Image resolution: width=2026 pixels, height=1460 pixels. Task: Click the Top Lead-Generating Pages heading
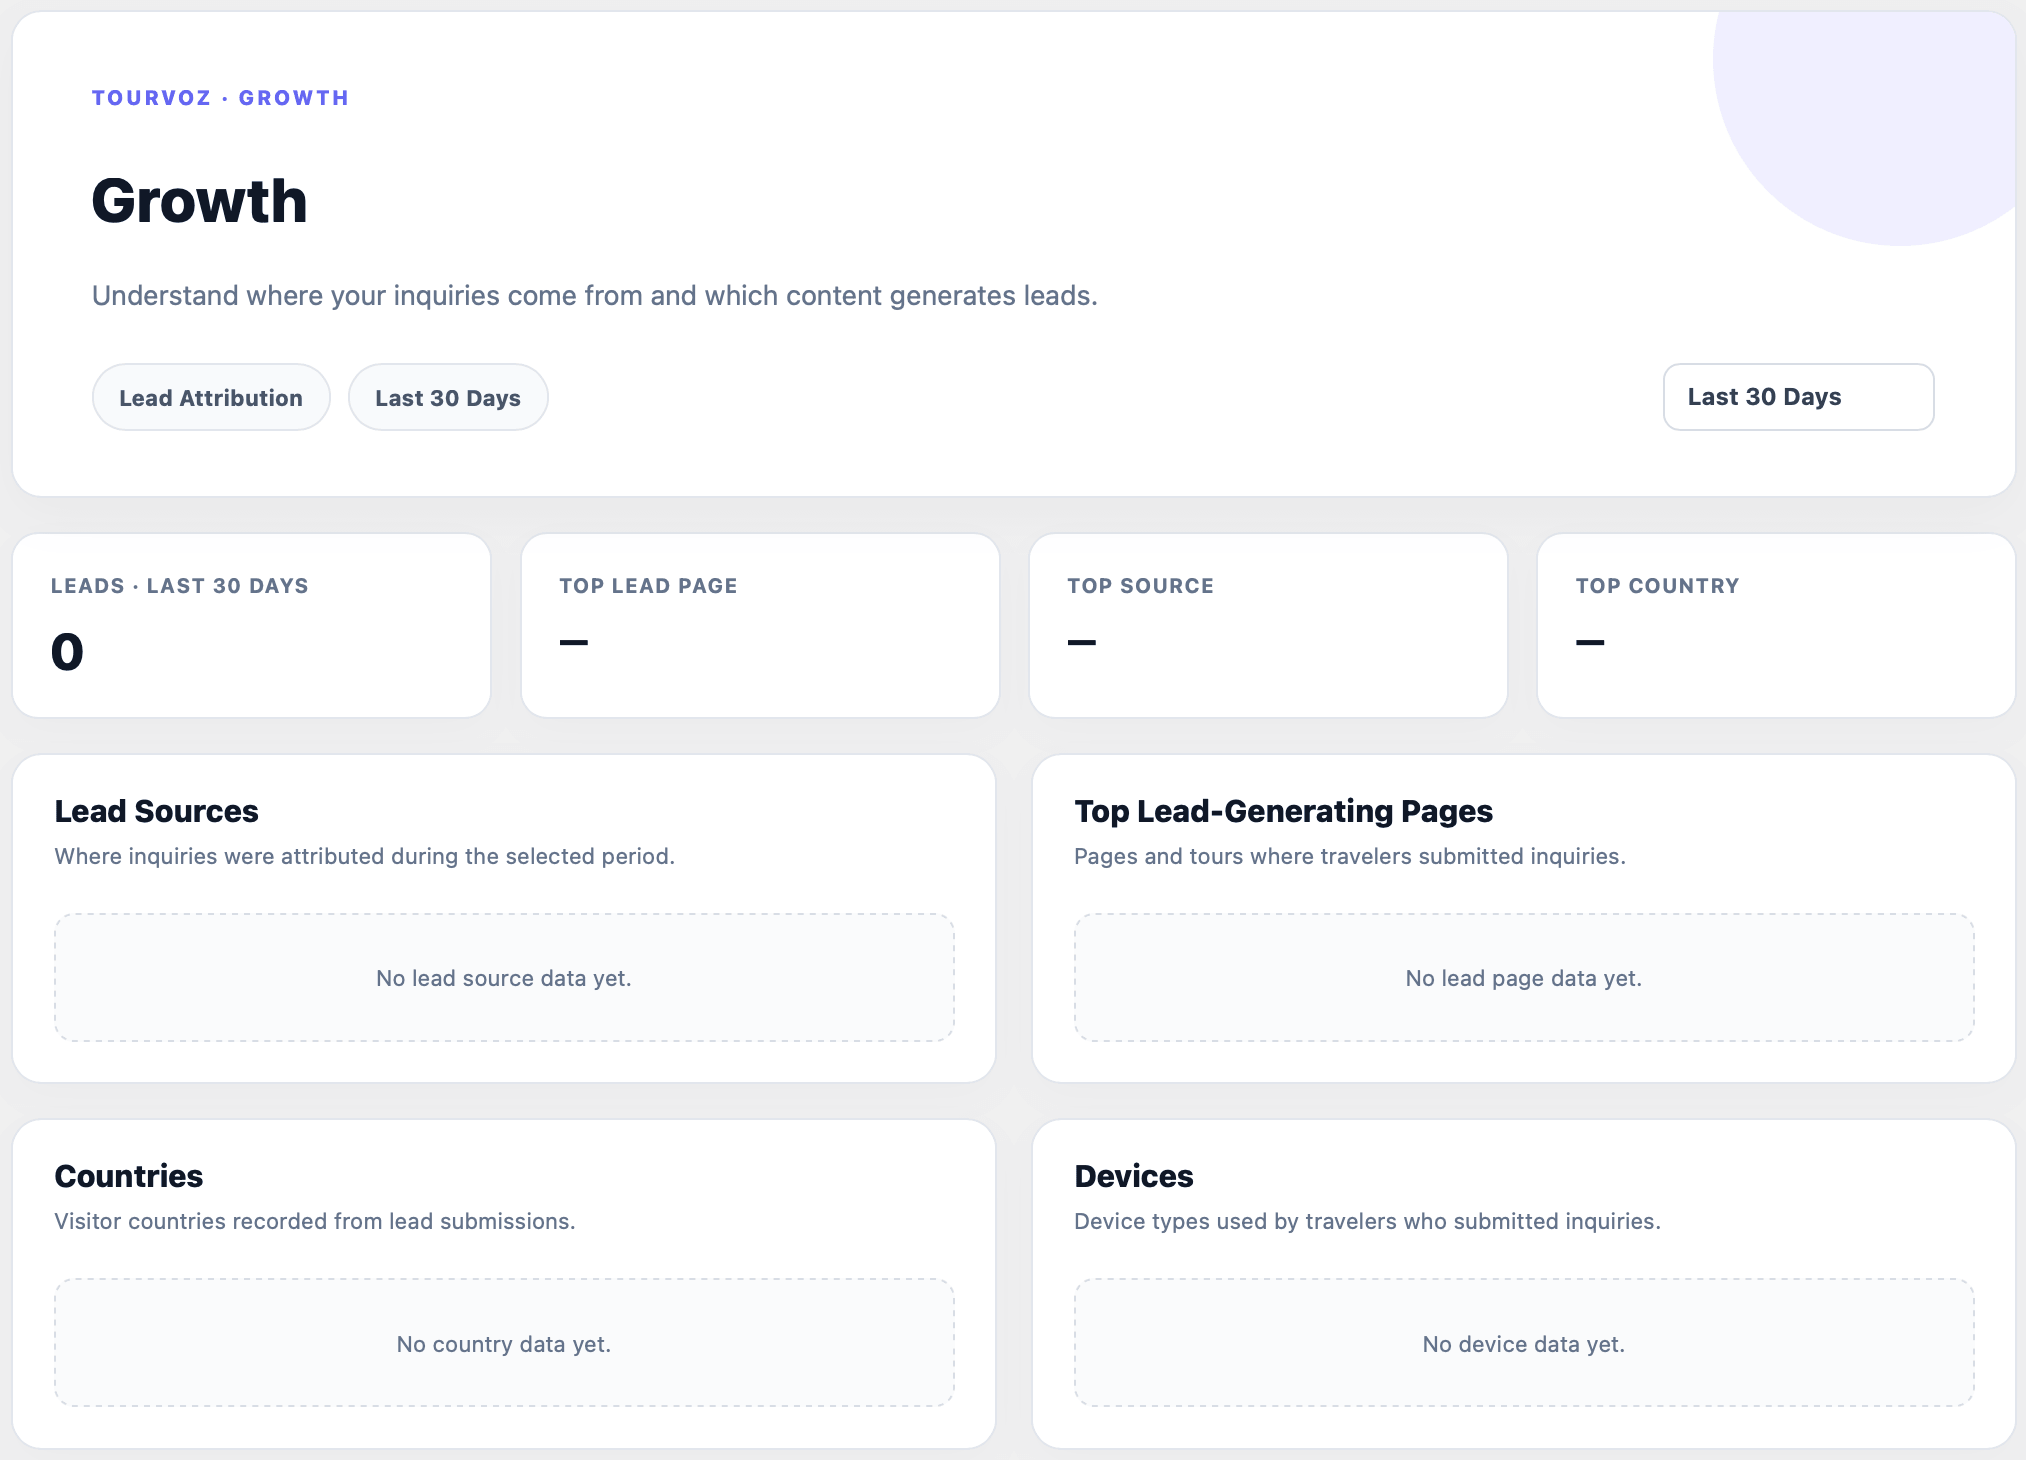[x=1283, y=811]
